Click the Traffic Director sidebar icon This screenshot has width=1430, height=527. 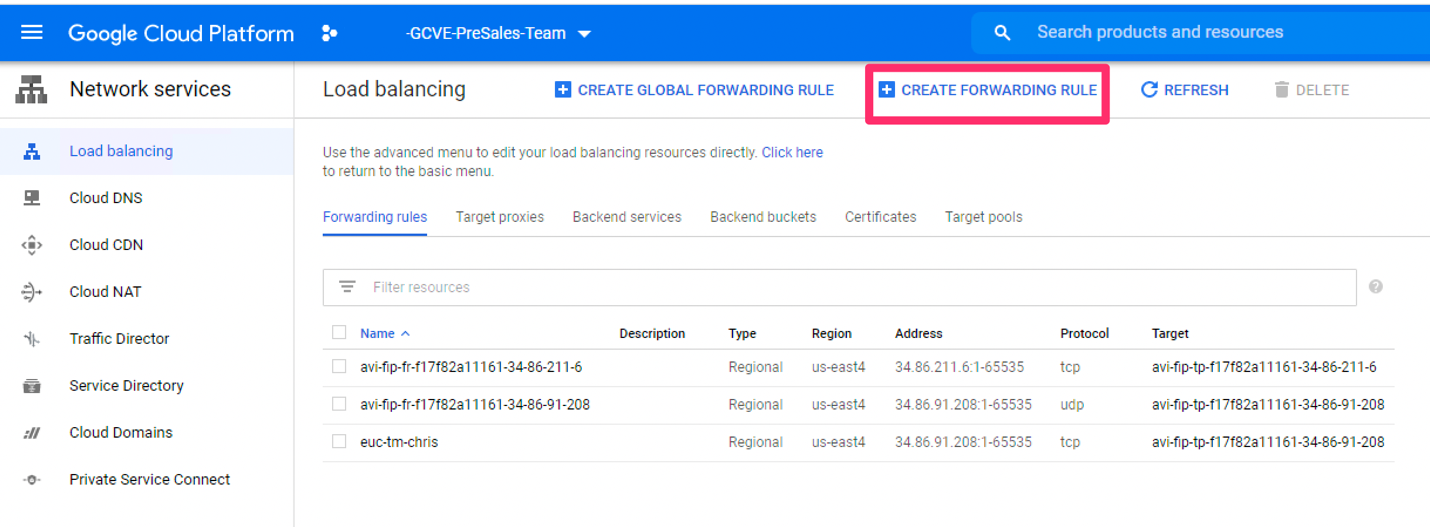[x=32, y=339]
